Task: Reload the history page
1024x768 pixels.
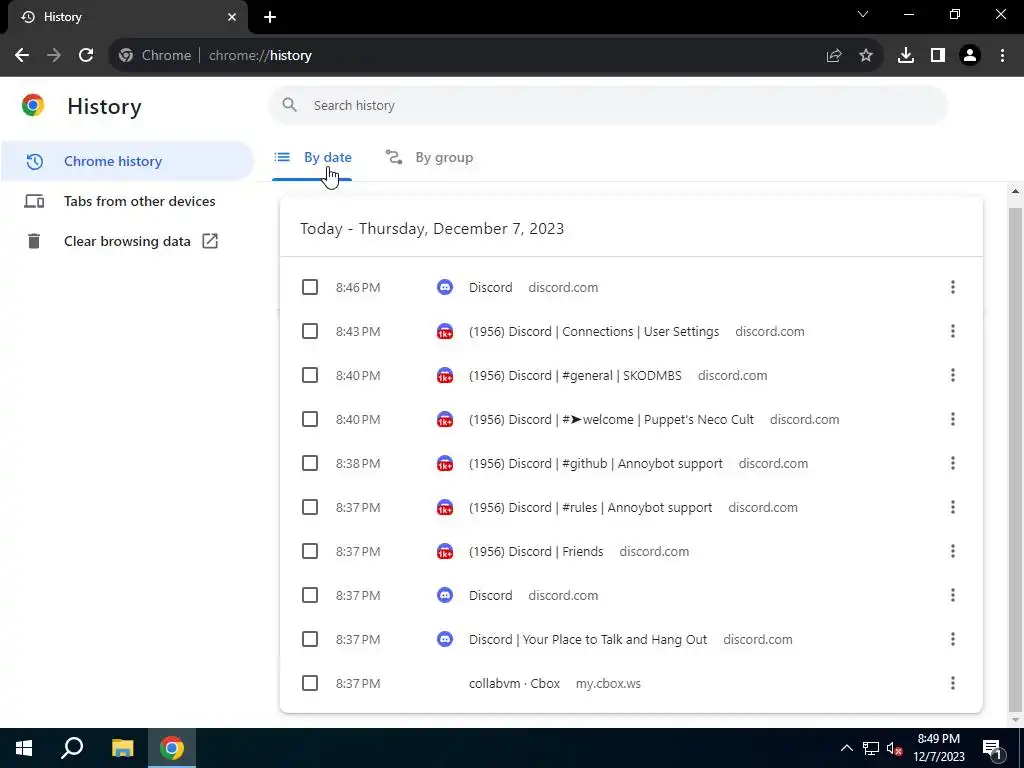Action: tap(86, 56)
